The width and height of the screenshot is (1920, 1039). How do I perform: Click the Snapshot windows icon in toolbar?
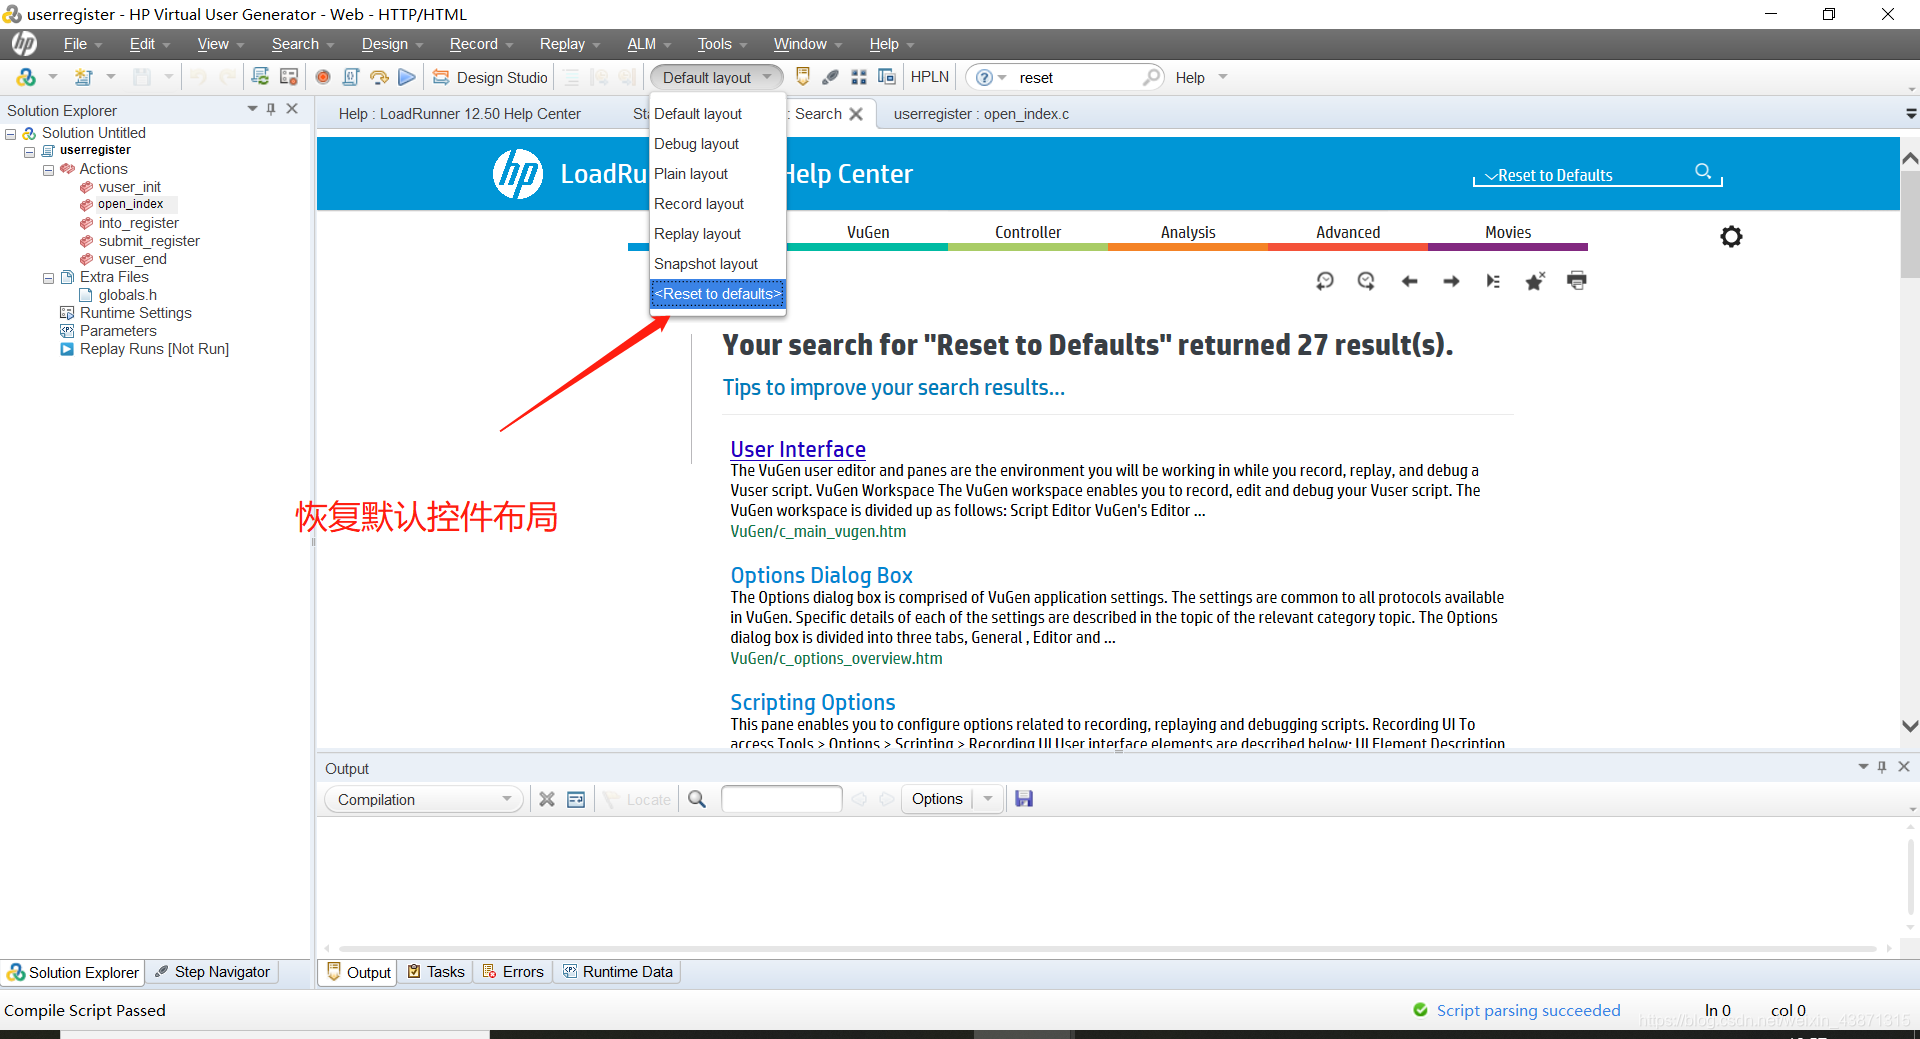point(887,77)
